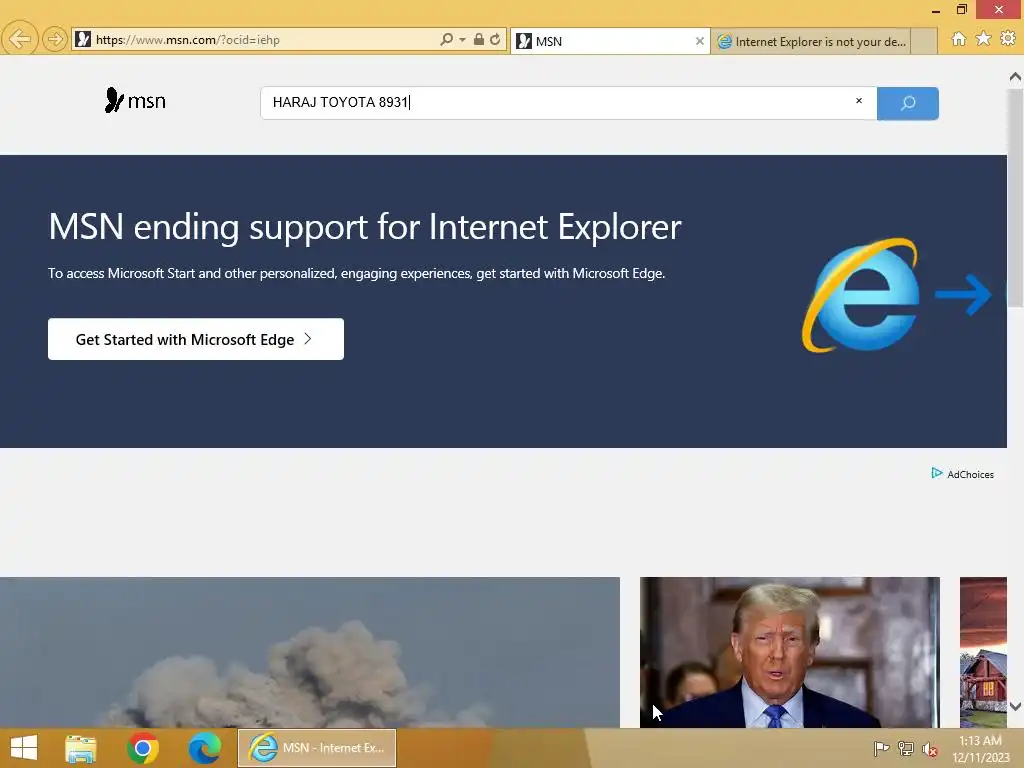Click the network tray icon
This screenshot has height=768, width=1024.
coord(906,748)
